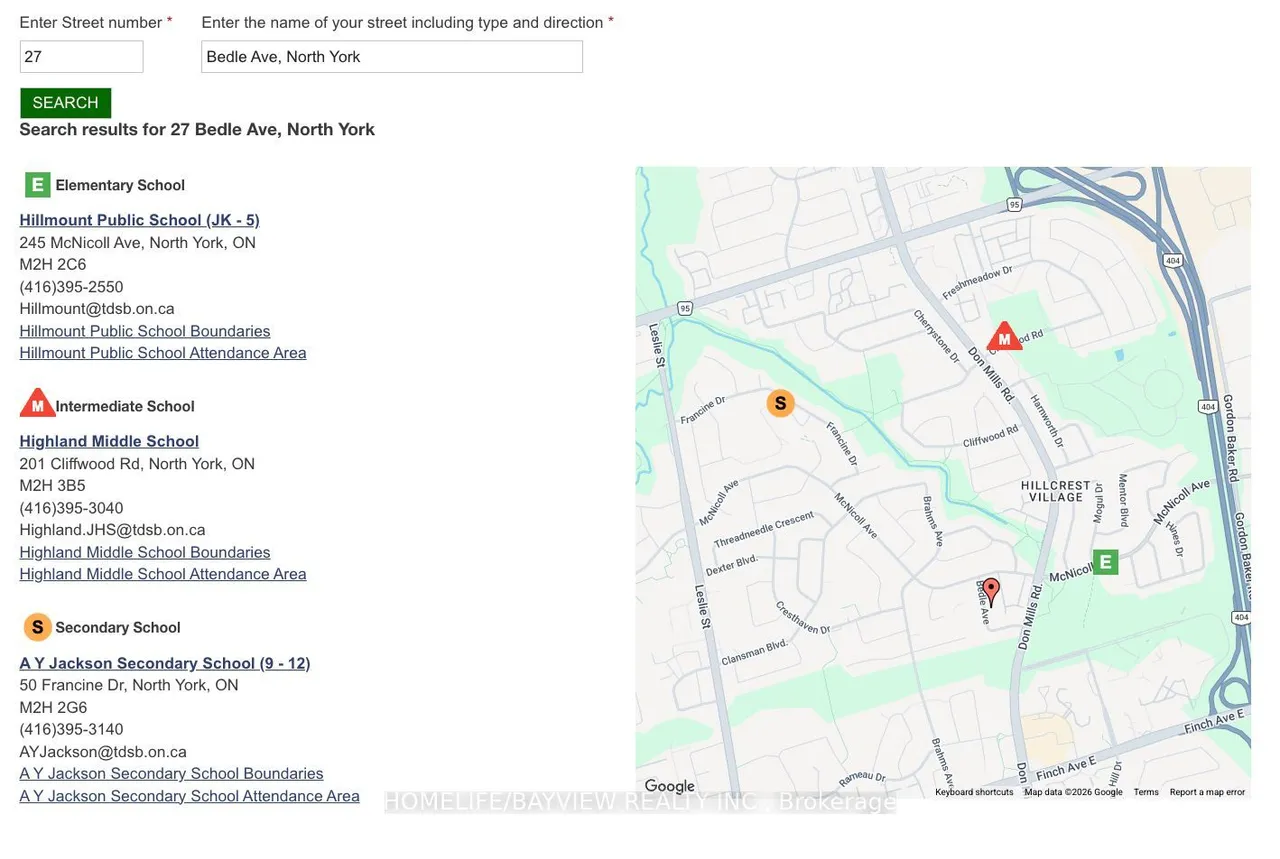Click the phone number (416)395-2550
Screen dimensions: 1280x859
pyautogui.click(x=71, y=287)
